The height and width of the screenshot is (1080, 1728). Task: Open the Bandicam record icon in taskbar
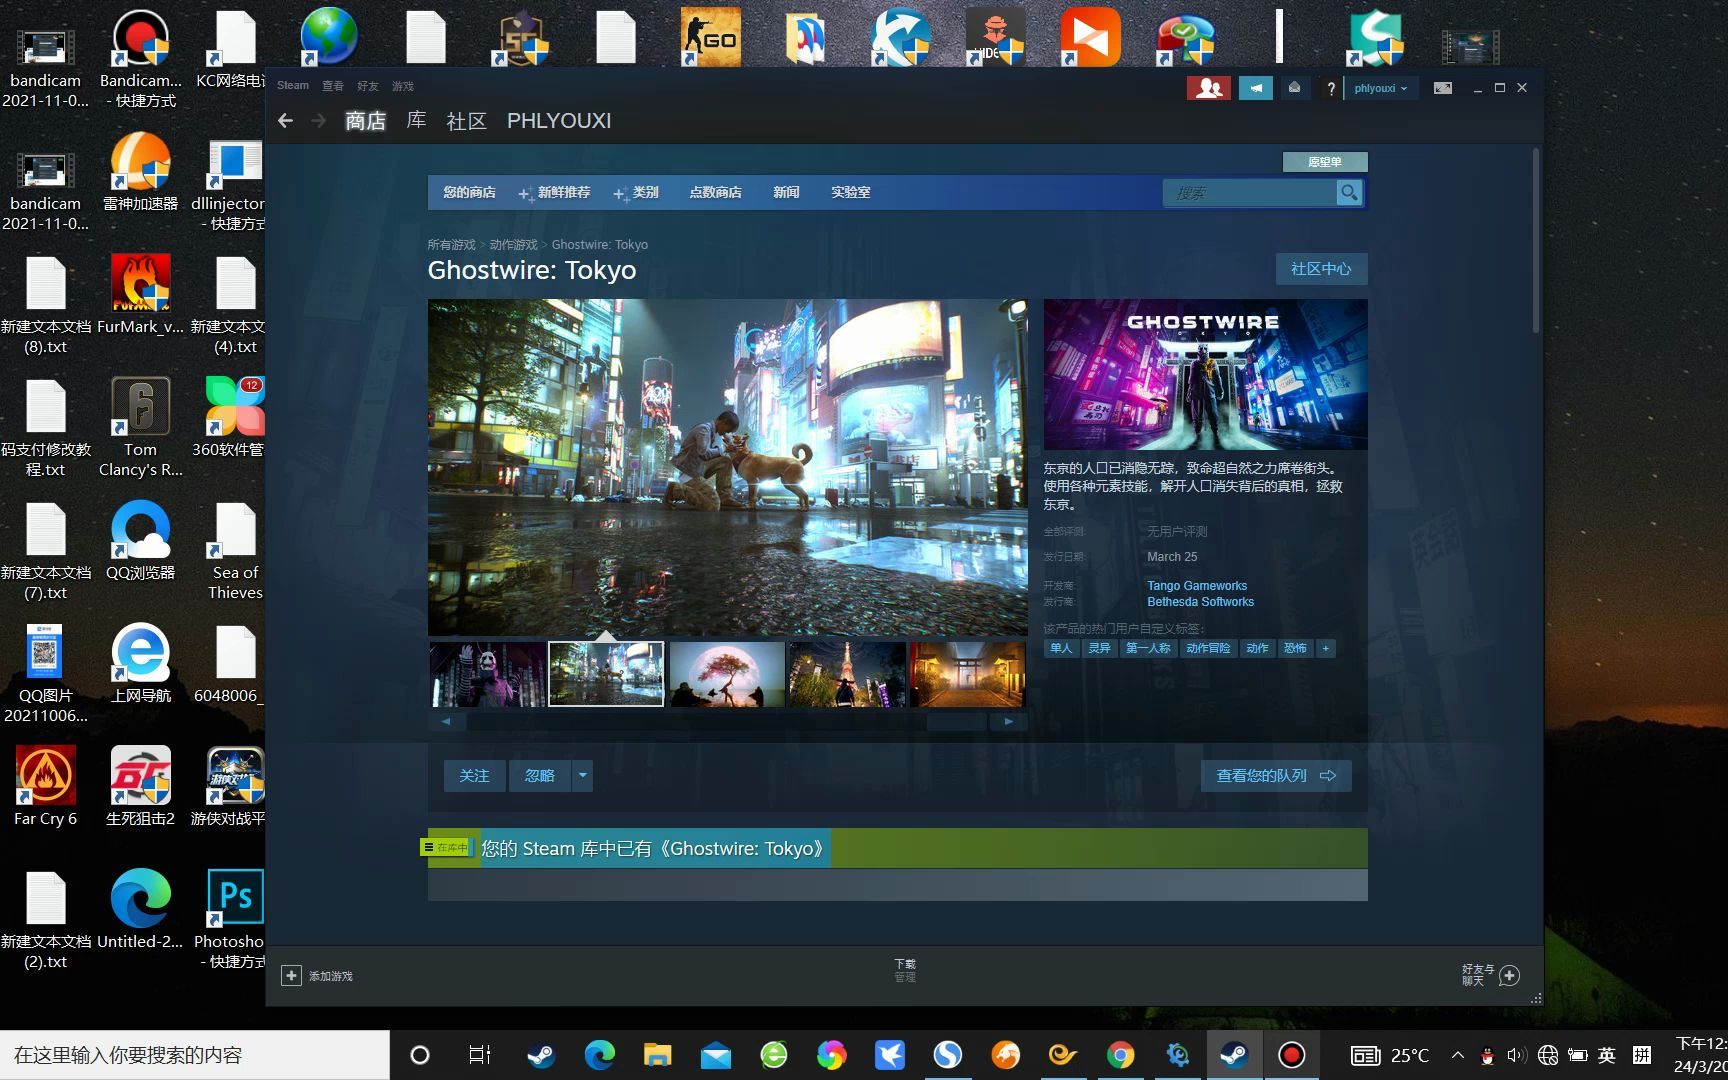pos(1291,1055)
